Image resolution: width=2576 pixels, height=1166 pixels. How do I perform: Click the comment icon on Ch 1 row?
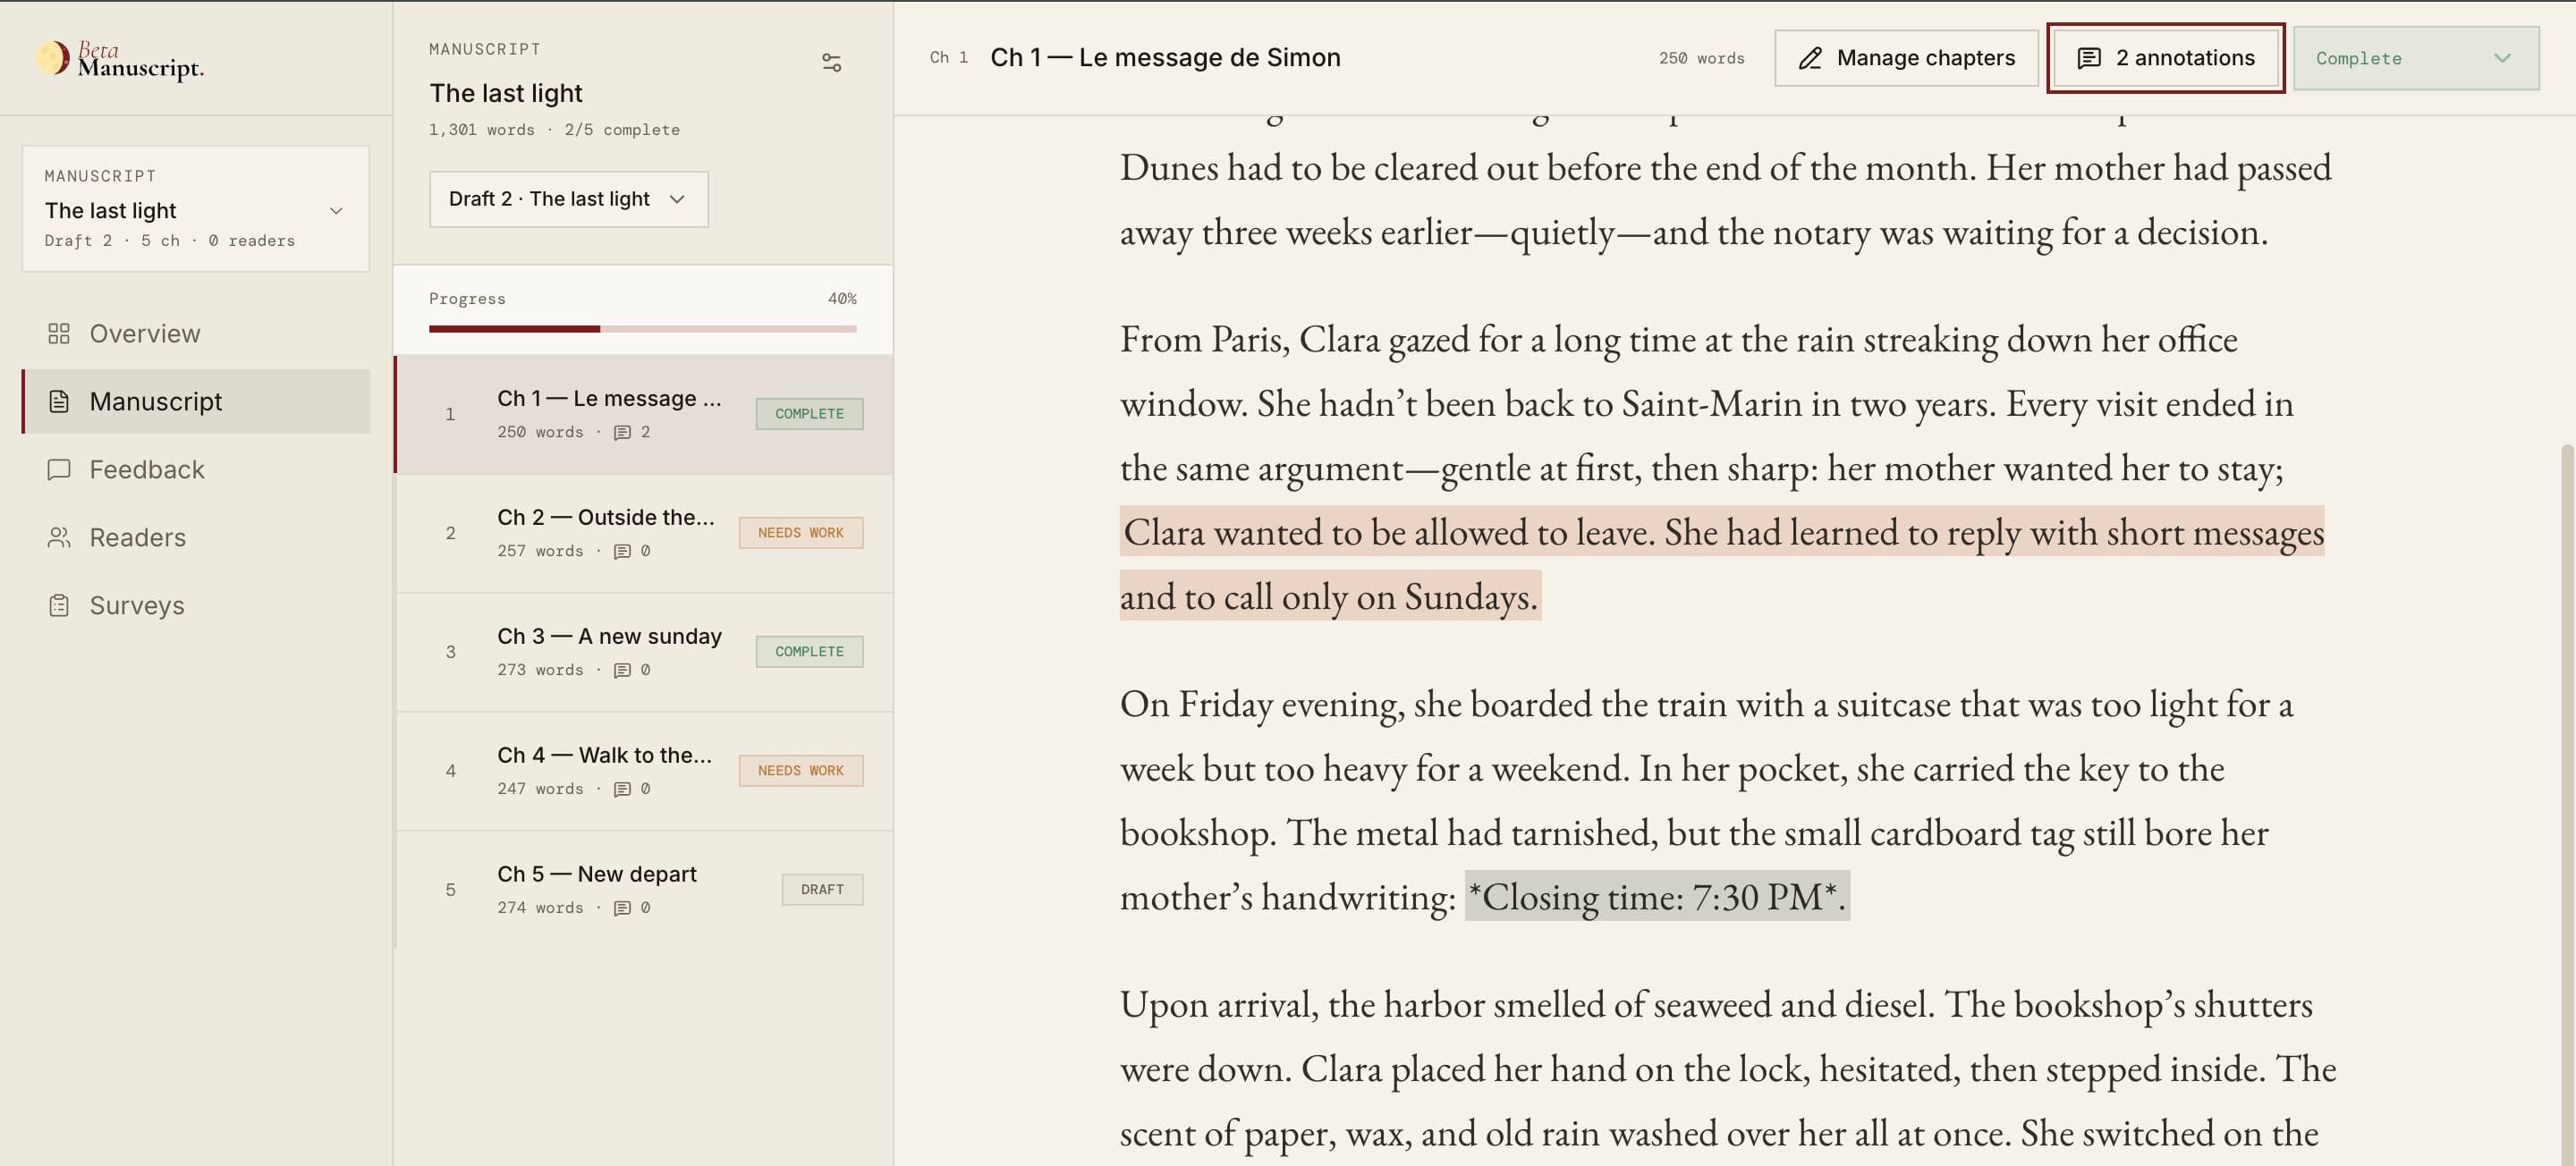[x=622, y=432]
